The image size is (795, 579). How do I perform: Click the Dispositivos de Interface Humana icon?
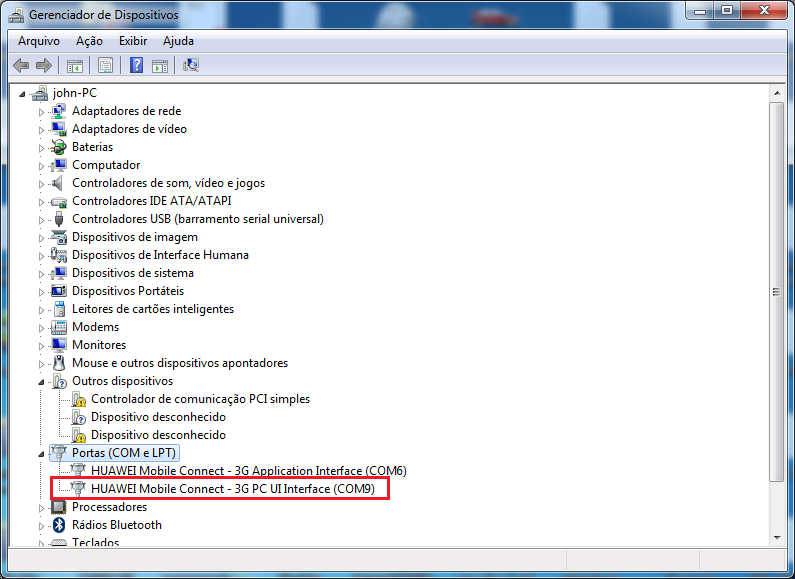[59, 255]
